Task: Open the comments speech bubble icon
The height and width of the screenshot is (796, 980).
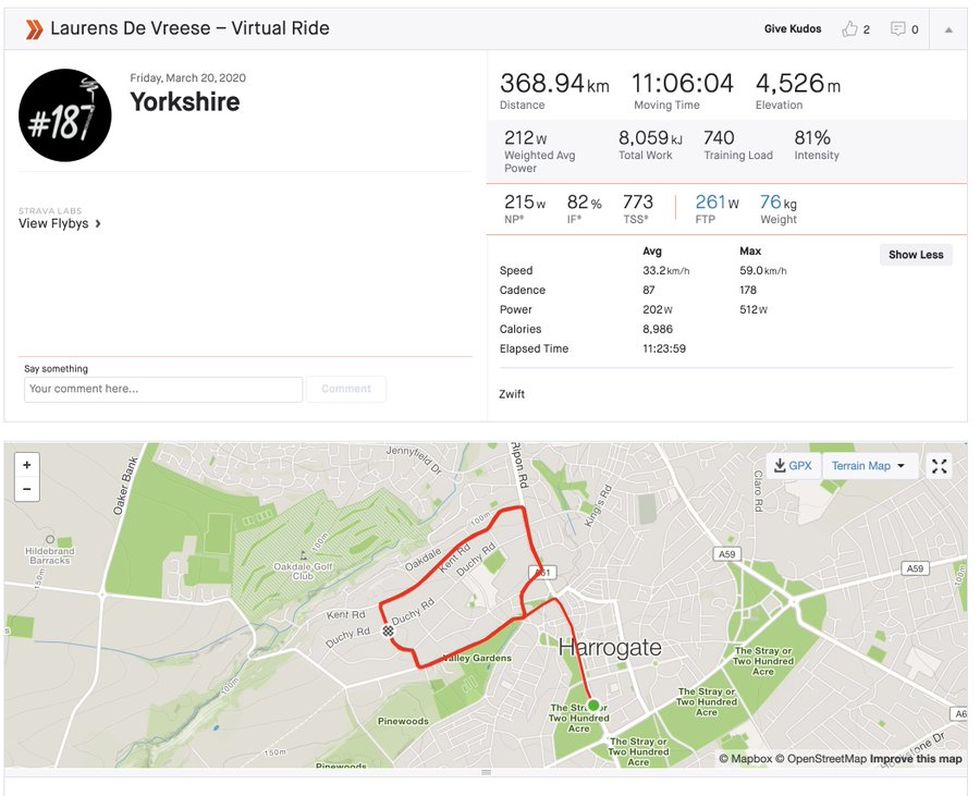Action: [x=898, y=29]
